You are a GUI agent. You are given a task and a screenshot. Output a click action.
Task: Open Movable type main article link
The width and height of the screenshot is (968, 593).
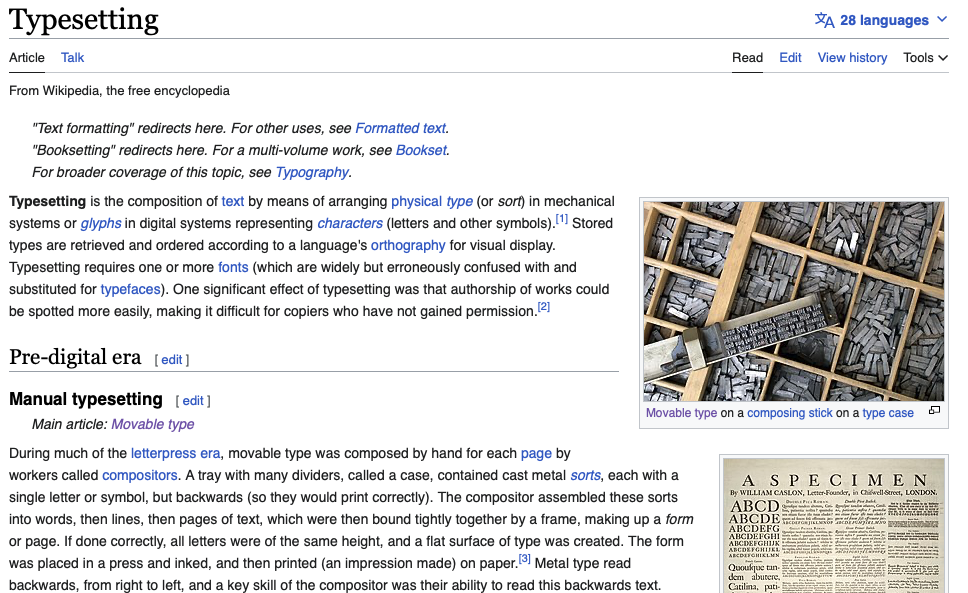(x=152, y=425)
